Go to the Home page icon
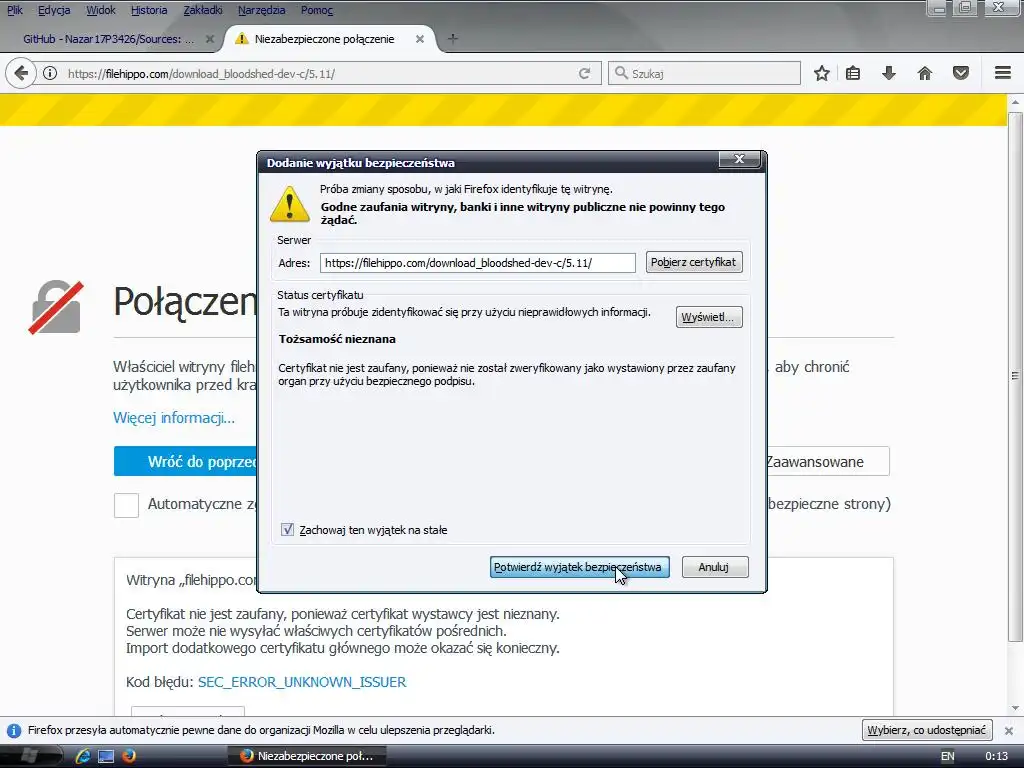Screen dimensions: 1024x768 [924, 73]
